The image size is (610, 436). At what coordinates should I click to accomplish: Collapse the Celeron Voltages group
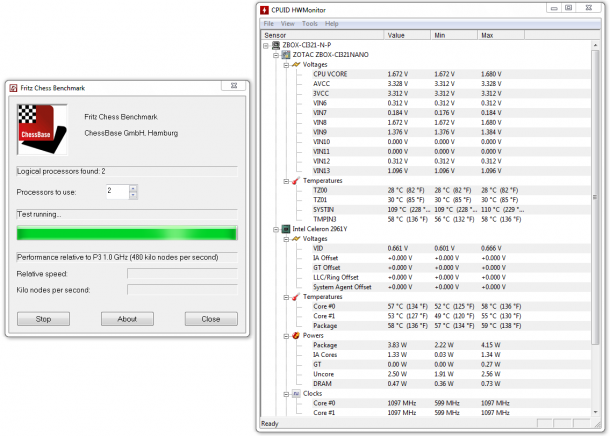(286, 239)
